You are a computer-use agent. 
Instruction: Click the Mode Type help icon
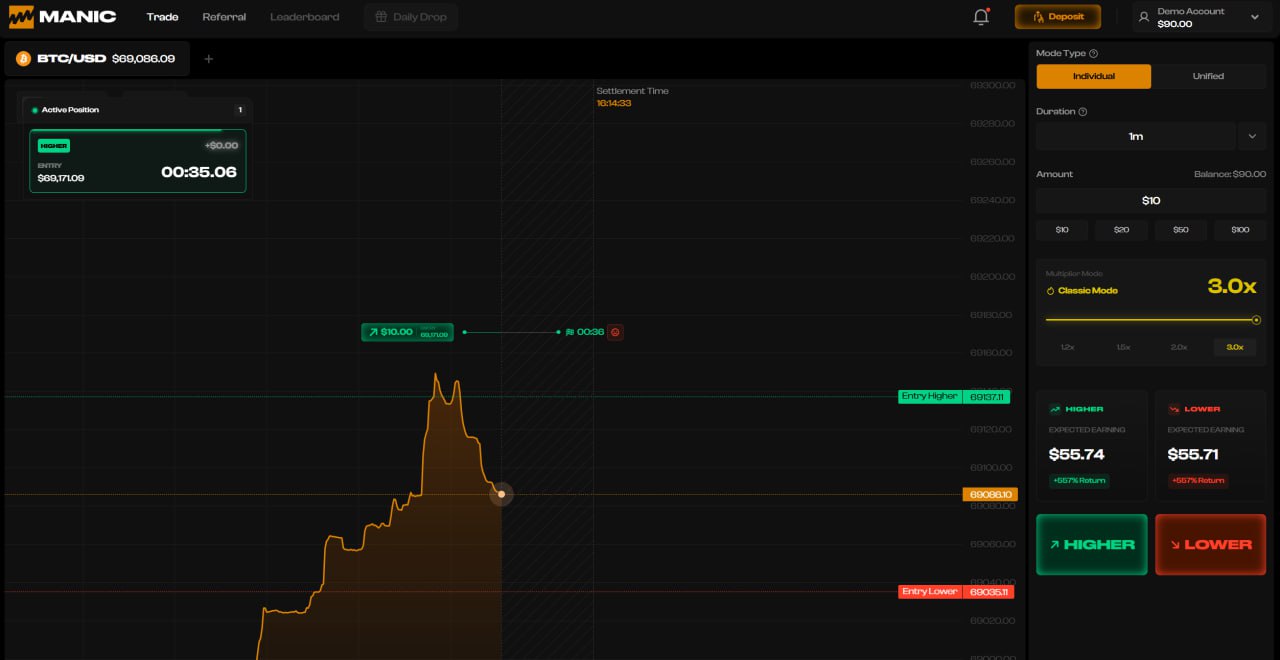tap(1093, 54)
